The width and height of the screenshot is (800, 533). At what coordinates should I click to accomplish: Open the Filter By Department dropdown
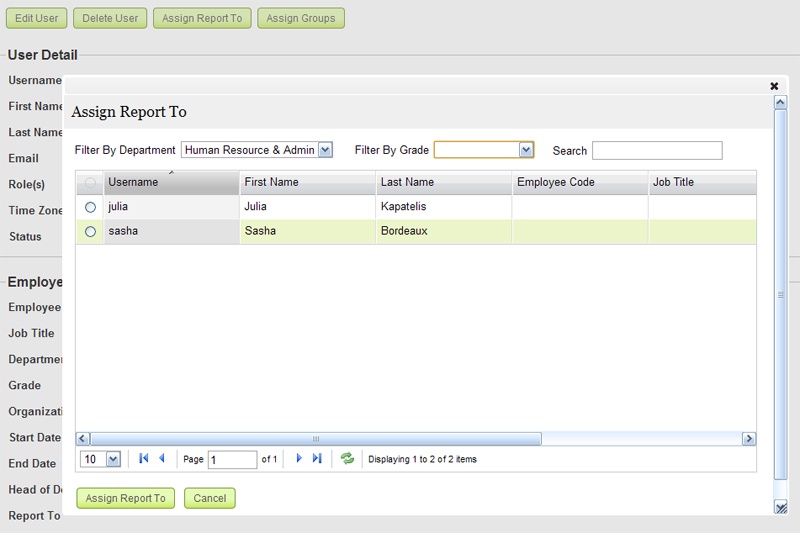[x=325, y=150]
